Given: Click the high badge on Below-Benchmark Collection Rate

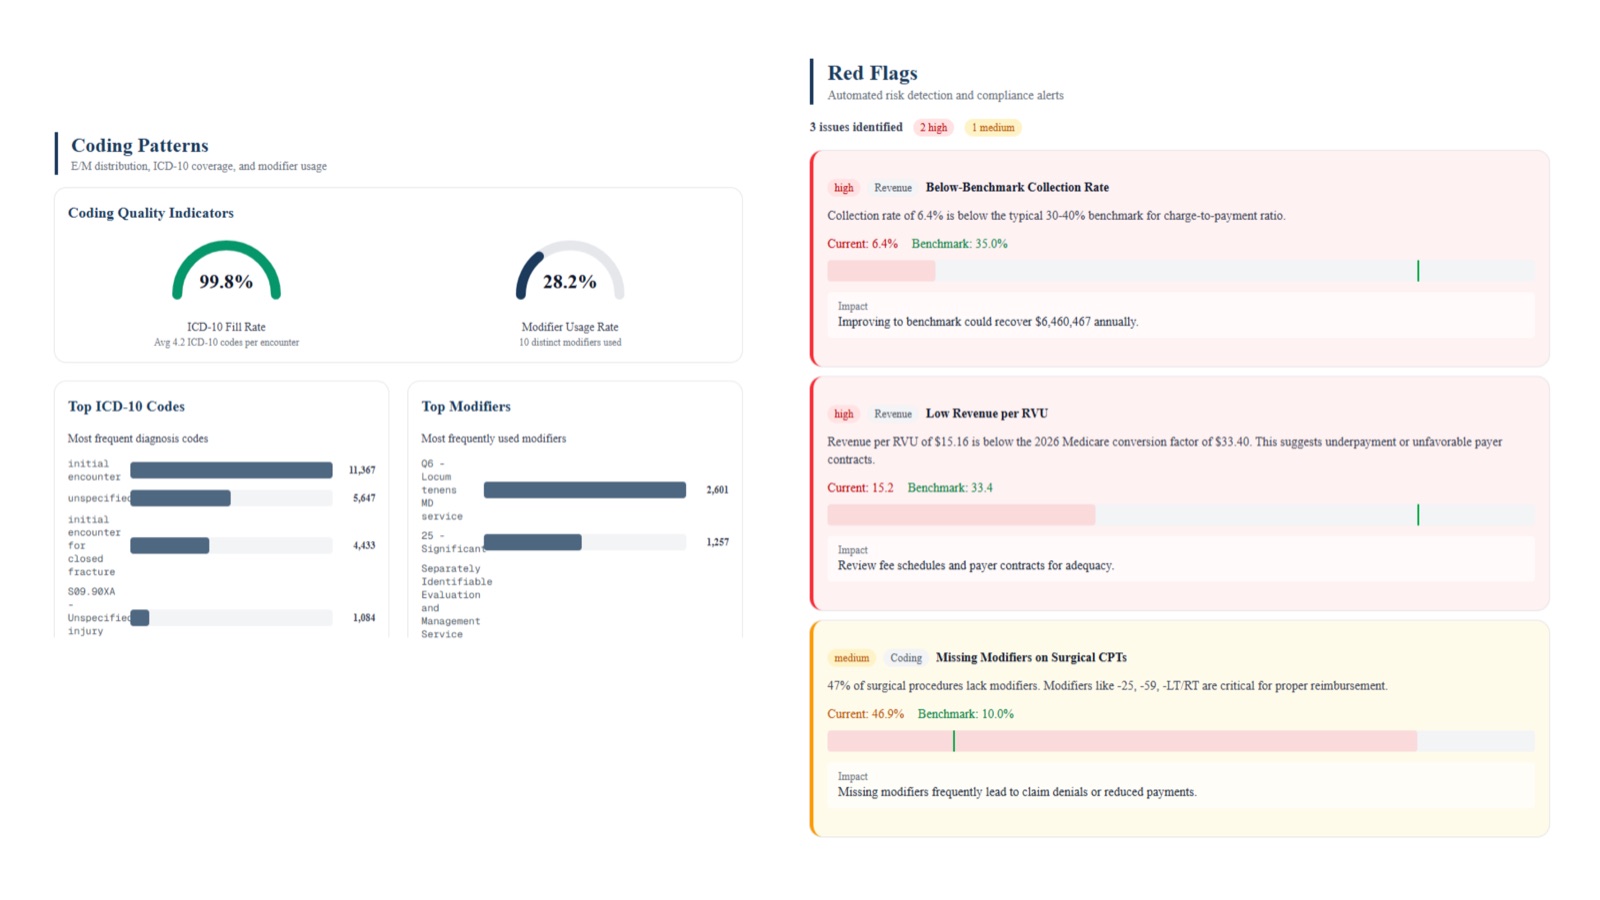Looking at the screenshot, I should click(844, 188).
